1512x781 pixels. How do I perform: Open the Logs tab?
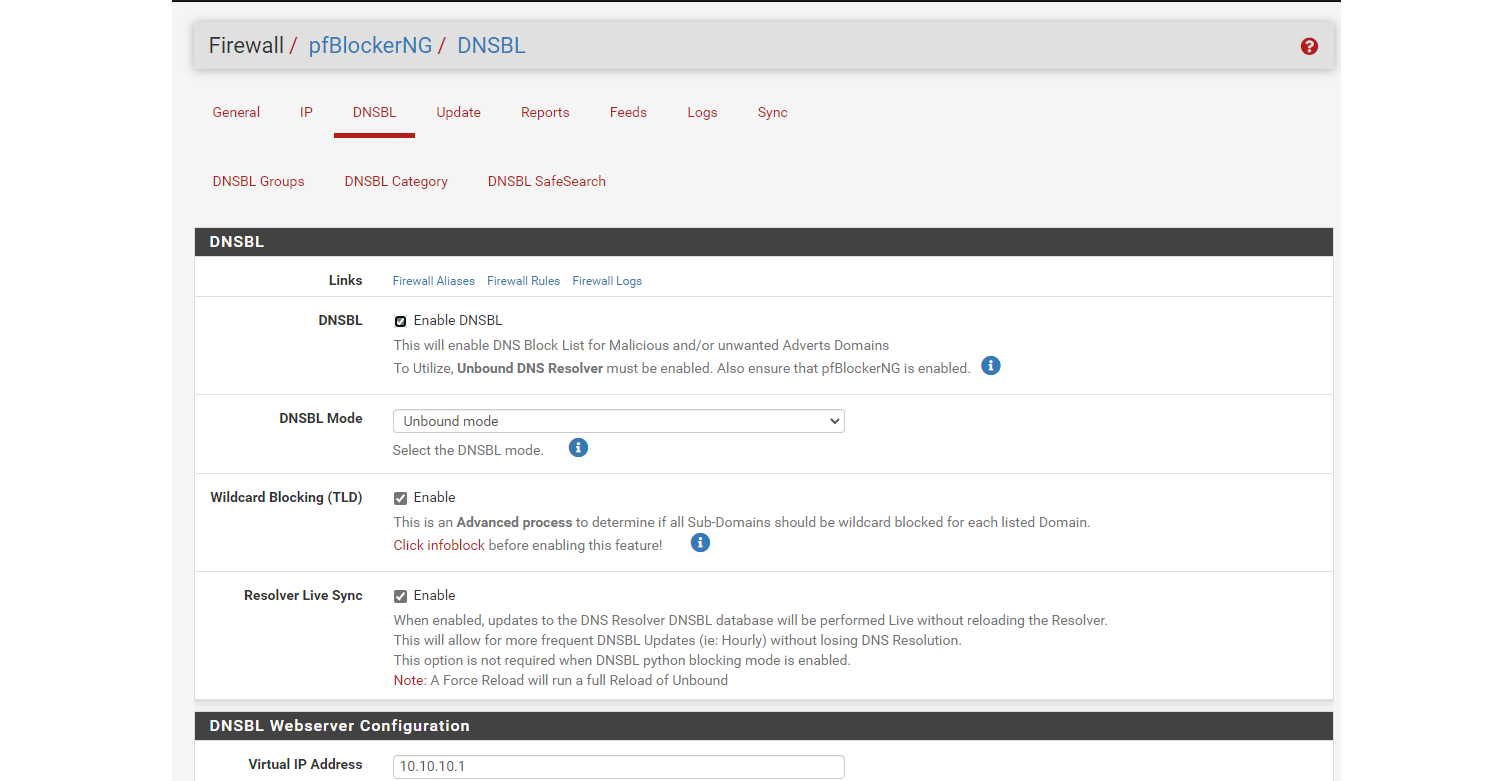[x=702, y=112]
